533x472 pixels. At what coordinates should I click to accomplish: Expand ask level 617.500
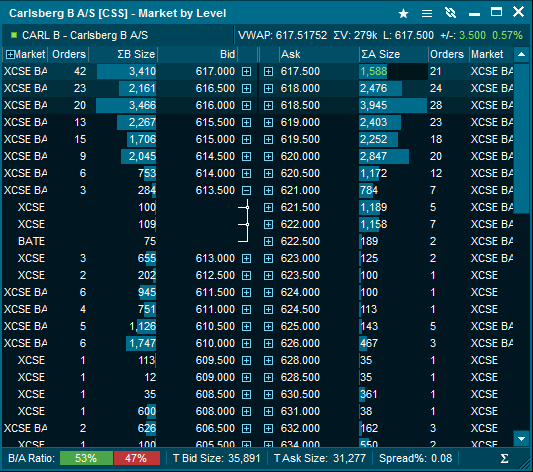pyautogui.click(x=269, y=71)
